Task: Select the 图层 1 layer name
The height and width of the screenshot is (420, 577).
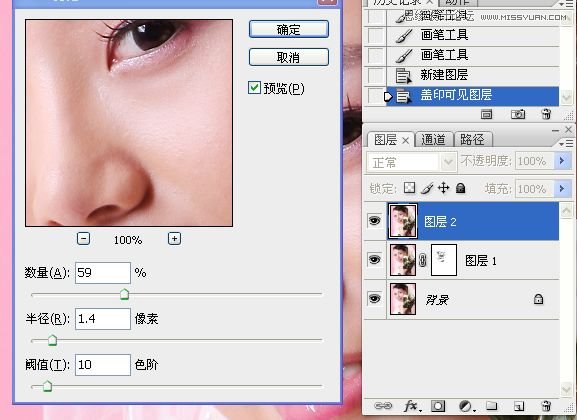Action: [481, 261]
